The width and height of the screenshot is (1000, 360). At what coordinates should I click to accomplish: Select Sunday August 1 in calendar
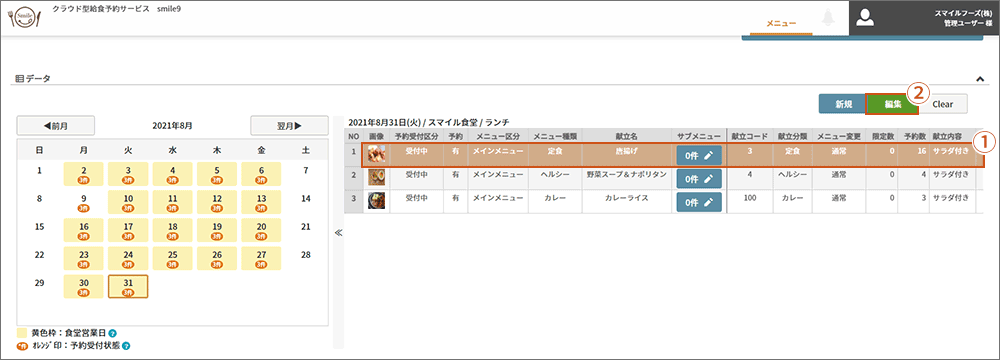(40, 170)
